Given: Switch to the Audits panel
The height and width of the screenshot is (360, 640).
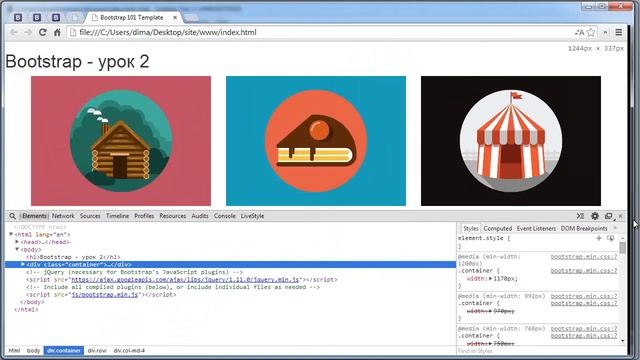Looking at the screenshot, I should point(200,216).
